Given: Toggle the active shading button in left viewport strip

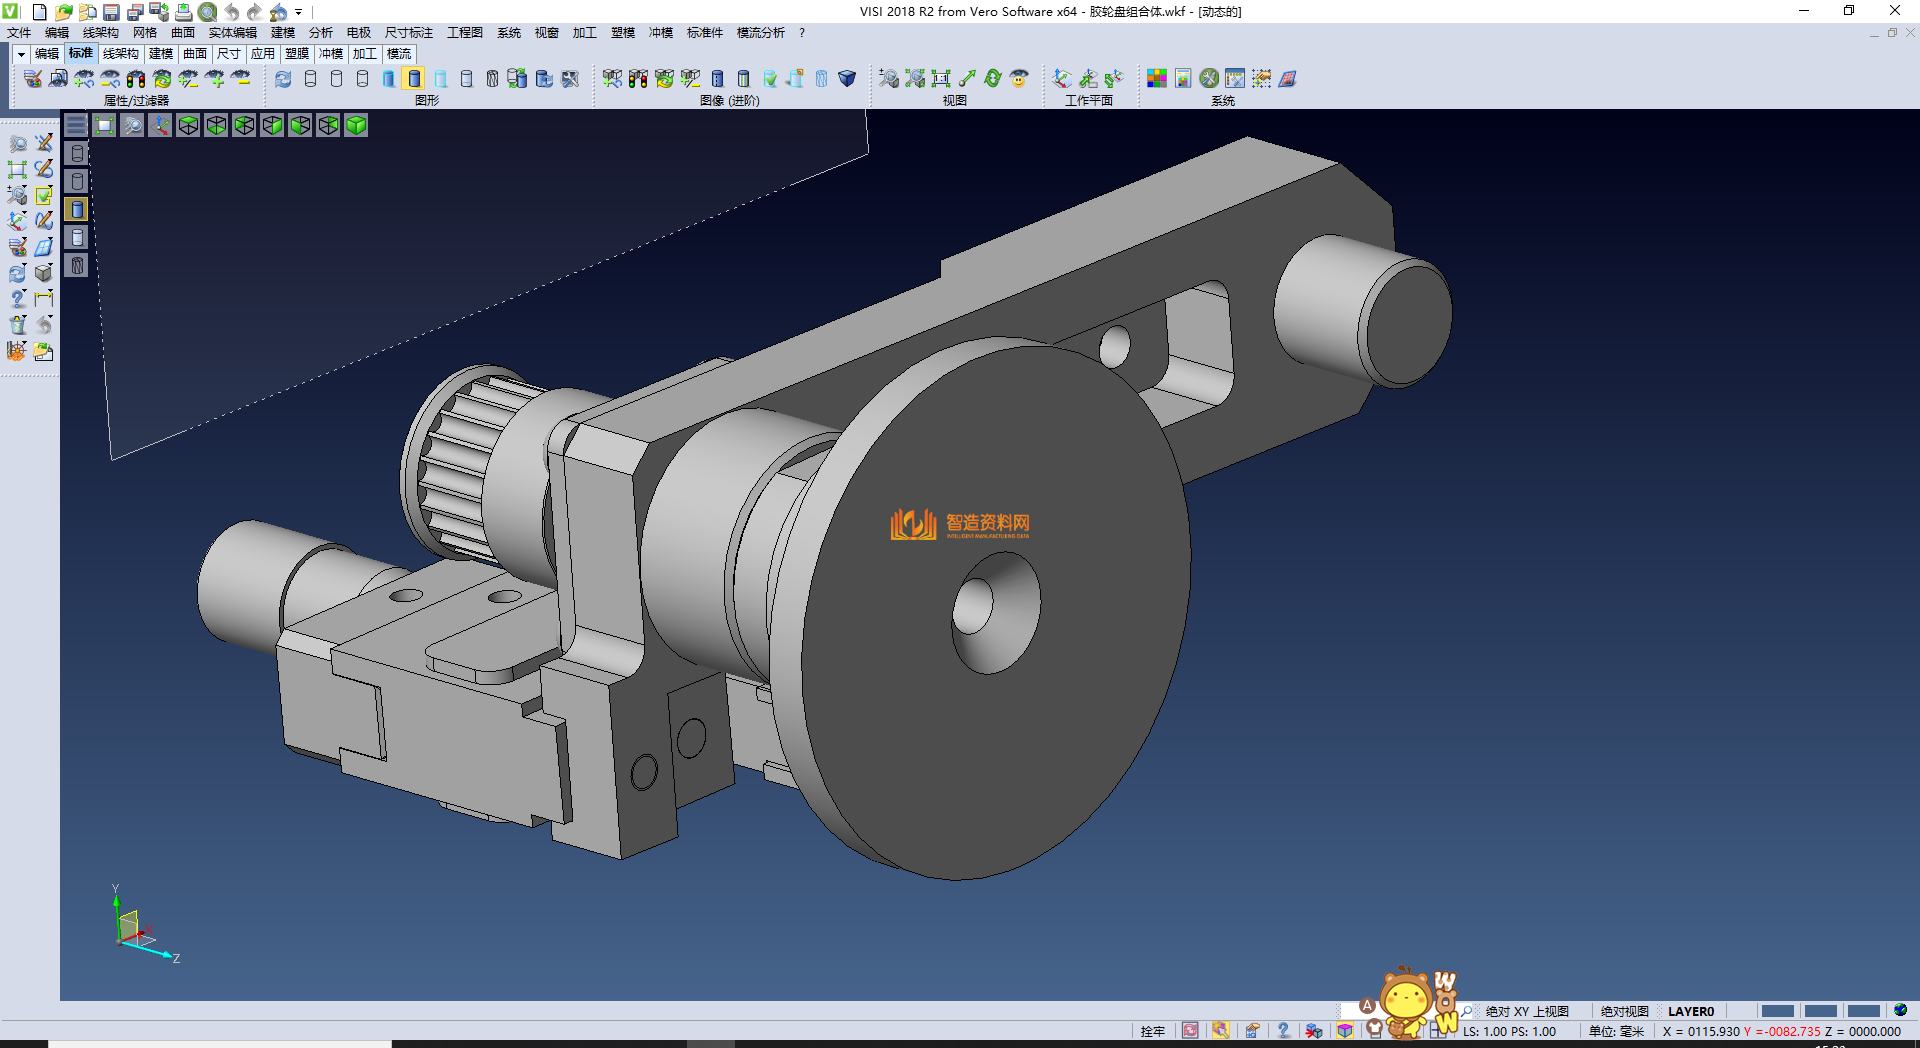Looking at the screenshot, I should tap(77, 209).
